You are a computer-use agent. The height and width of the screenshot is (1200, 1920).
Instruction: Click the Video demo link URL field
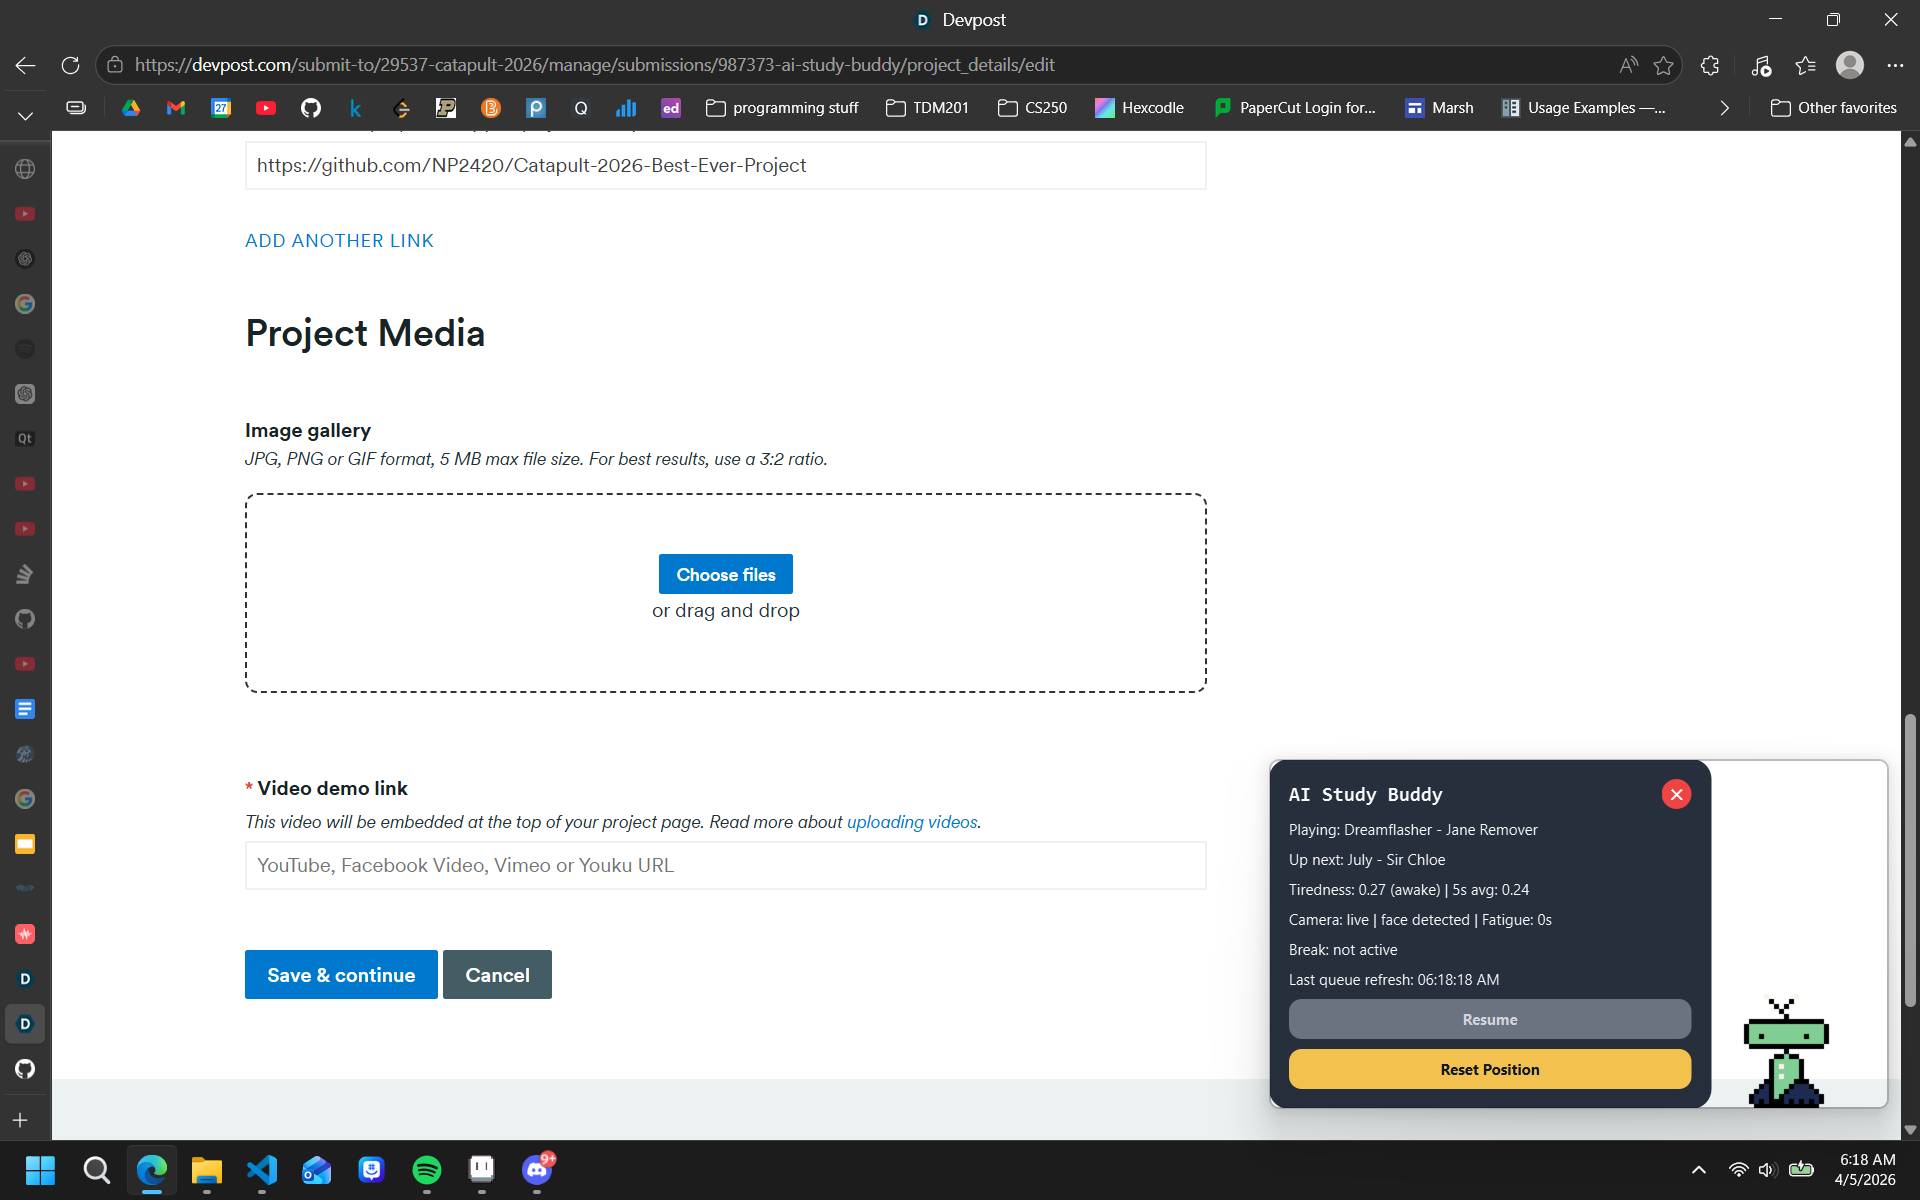tap(725, 865)
